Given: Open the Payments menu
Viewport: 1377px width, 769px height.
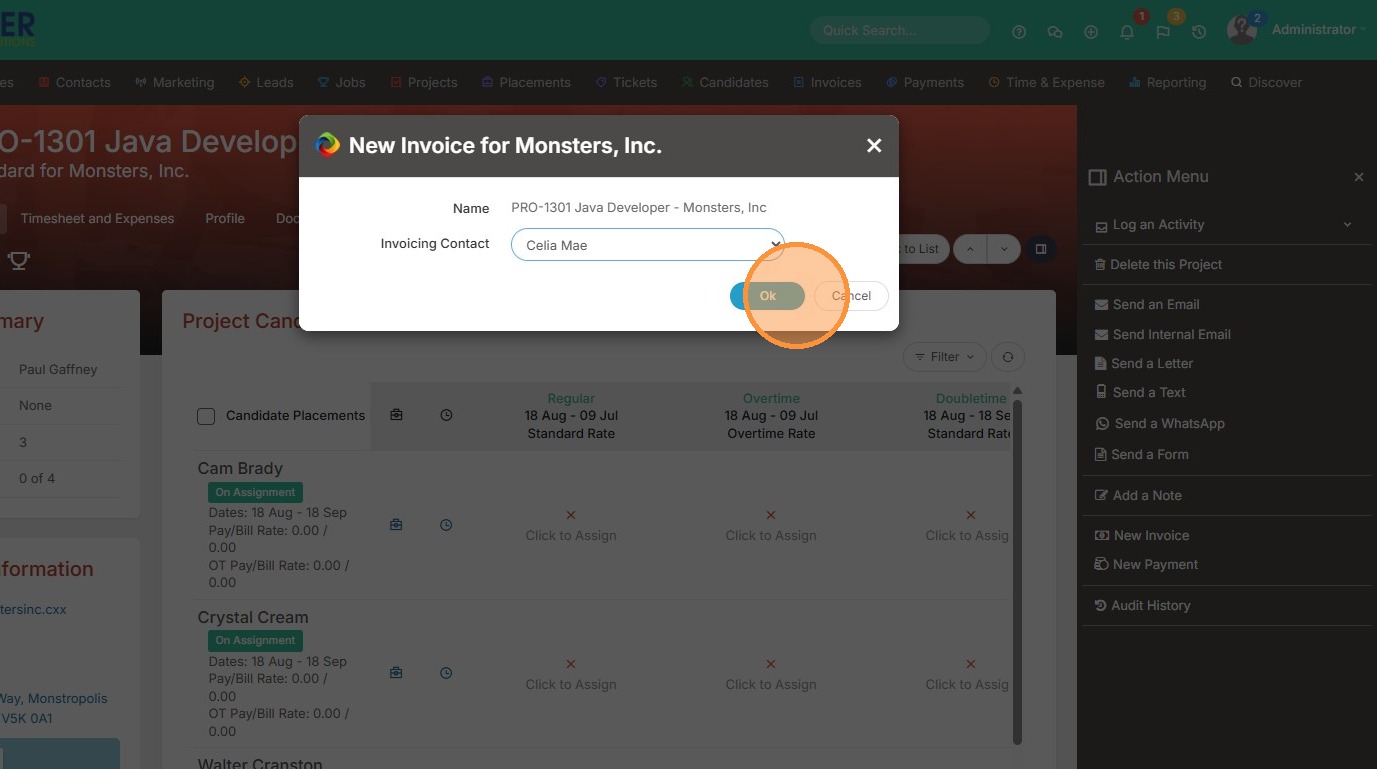Looking at the screenshot, I should point(925,83).
